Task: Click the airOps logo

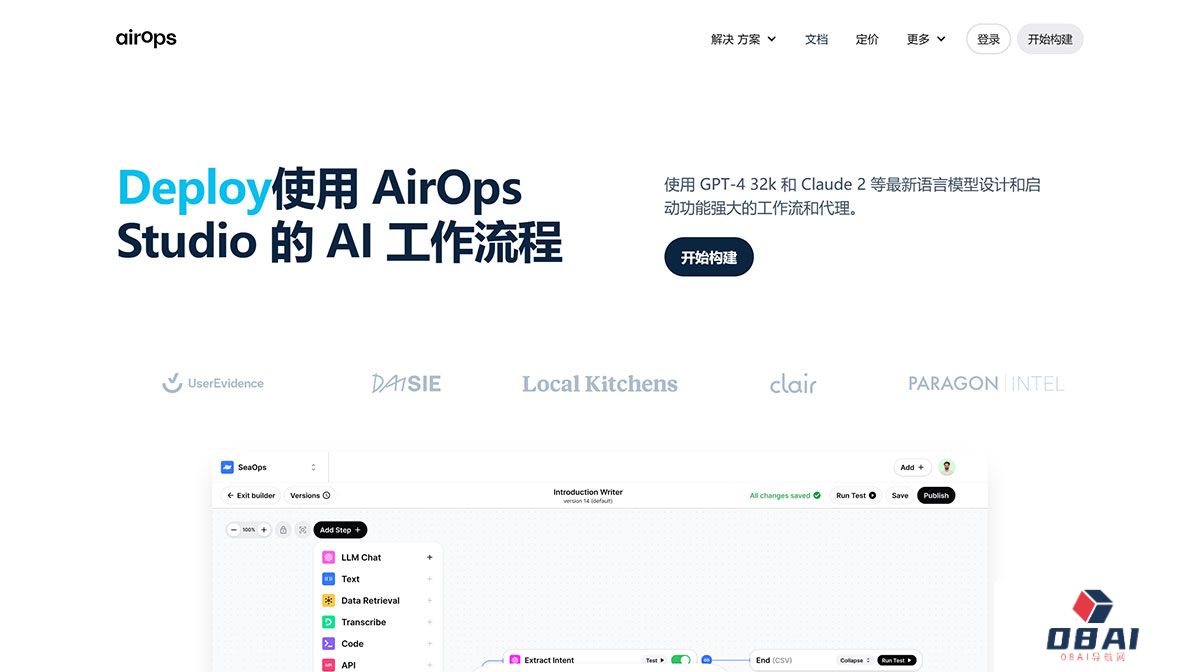Action: pyautogui.click(x=146, y=39)
